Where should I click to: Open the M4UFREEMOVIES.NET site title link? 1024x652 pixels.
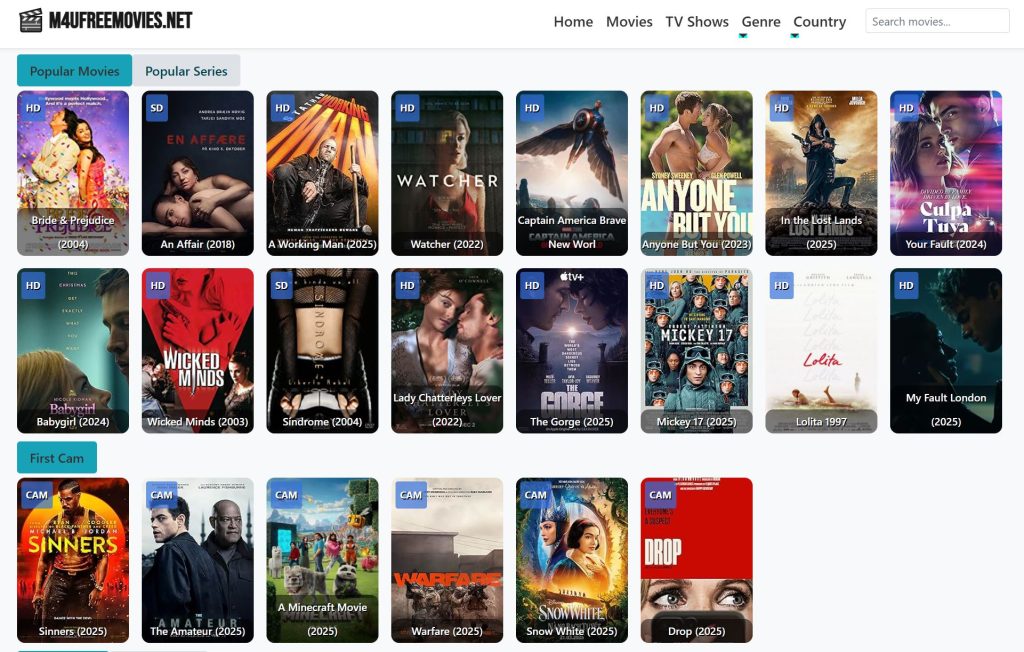[120, 20]
